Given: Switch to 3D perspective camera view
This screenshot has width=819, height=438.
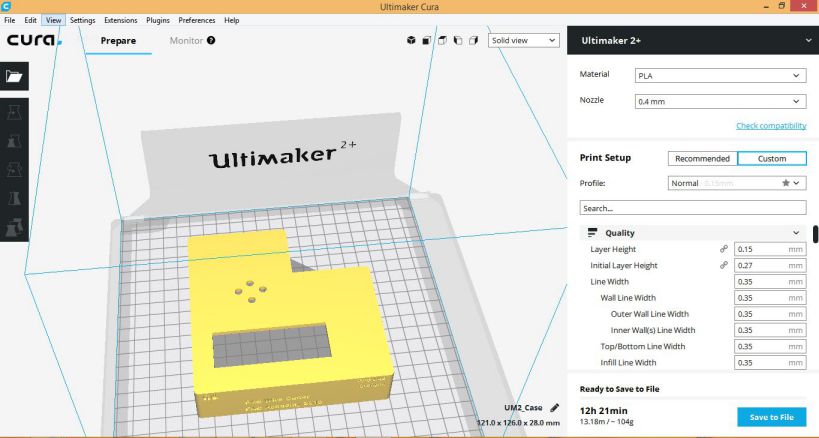Looking at the screenshot, I should [411, 40].
